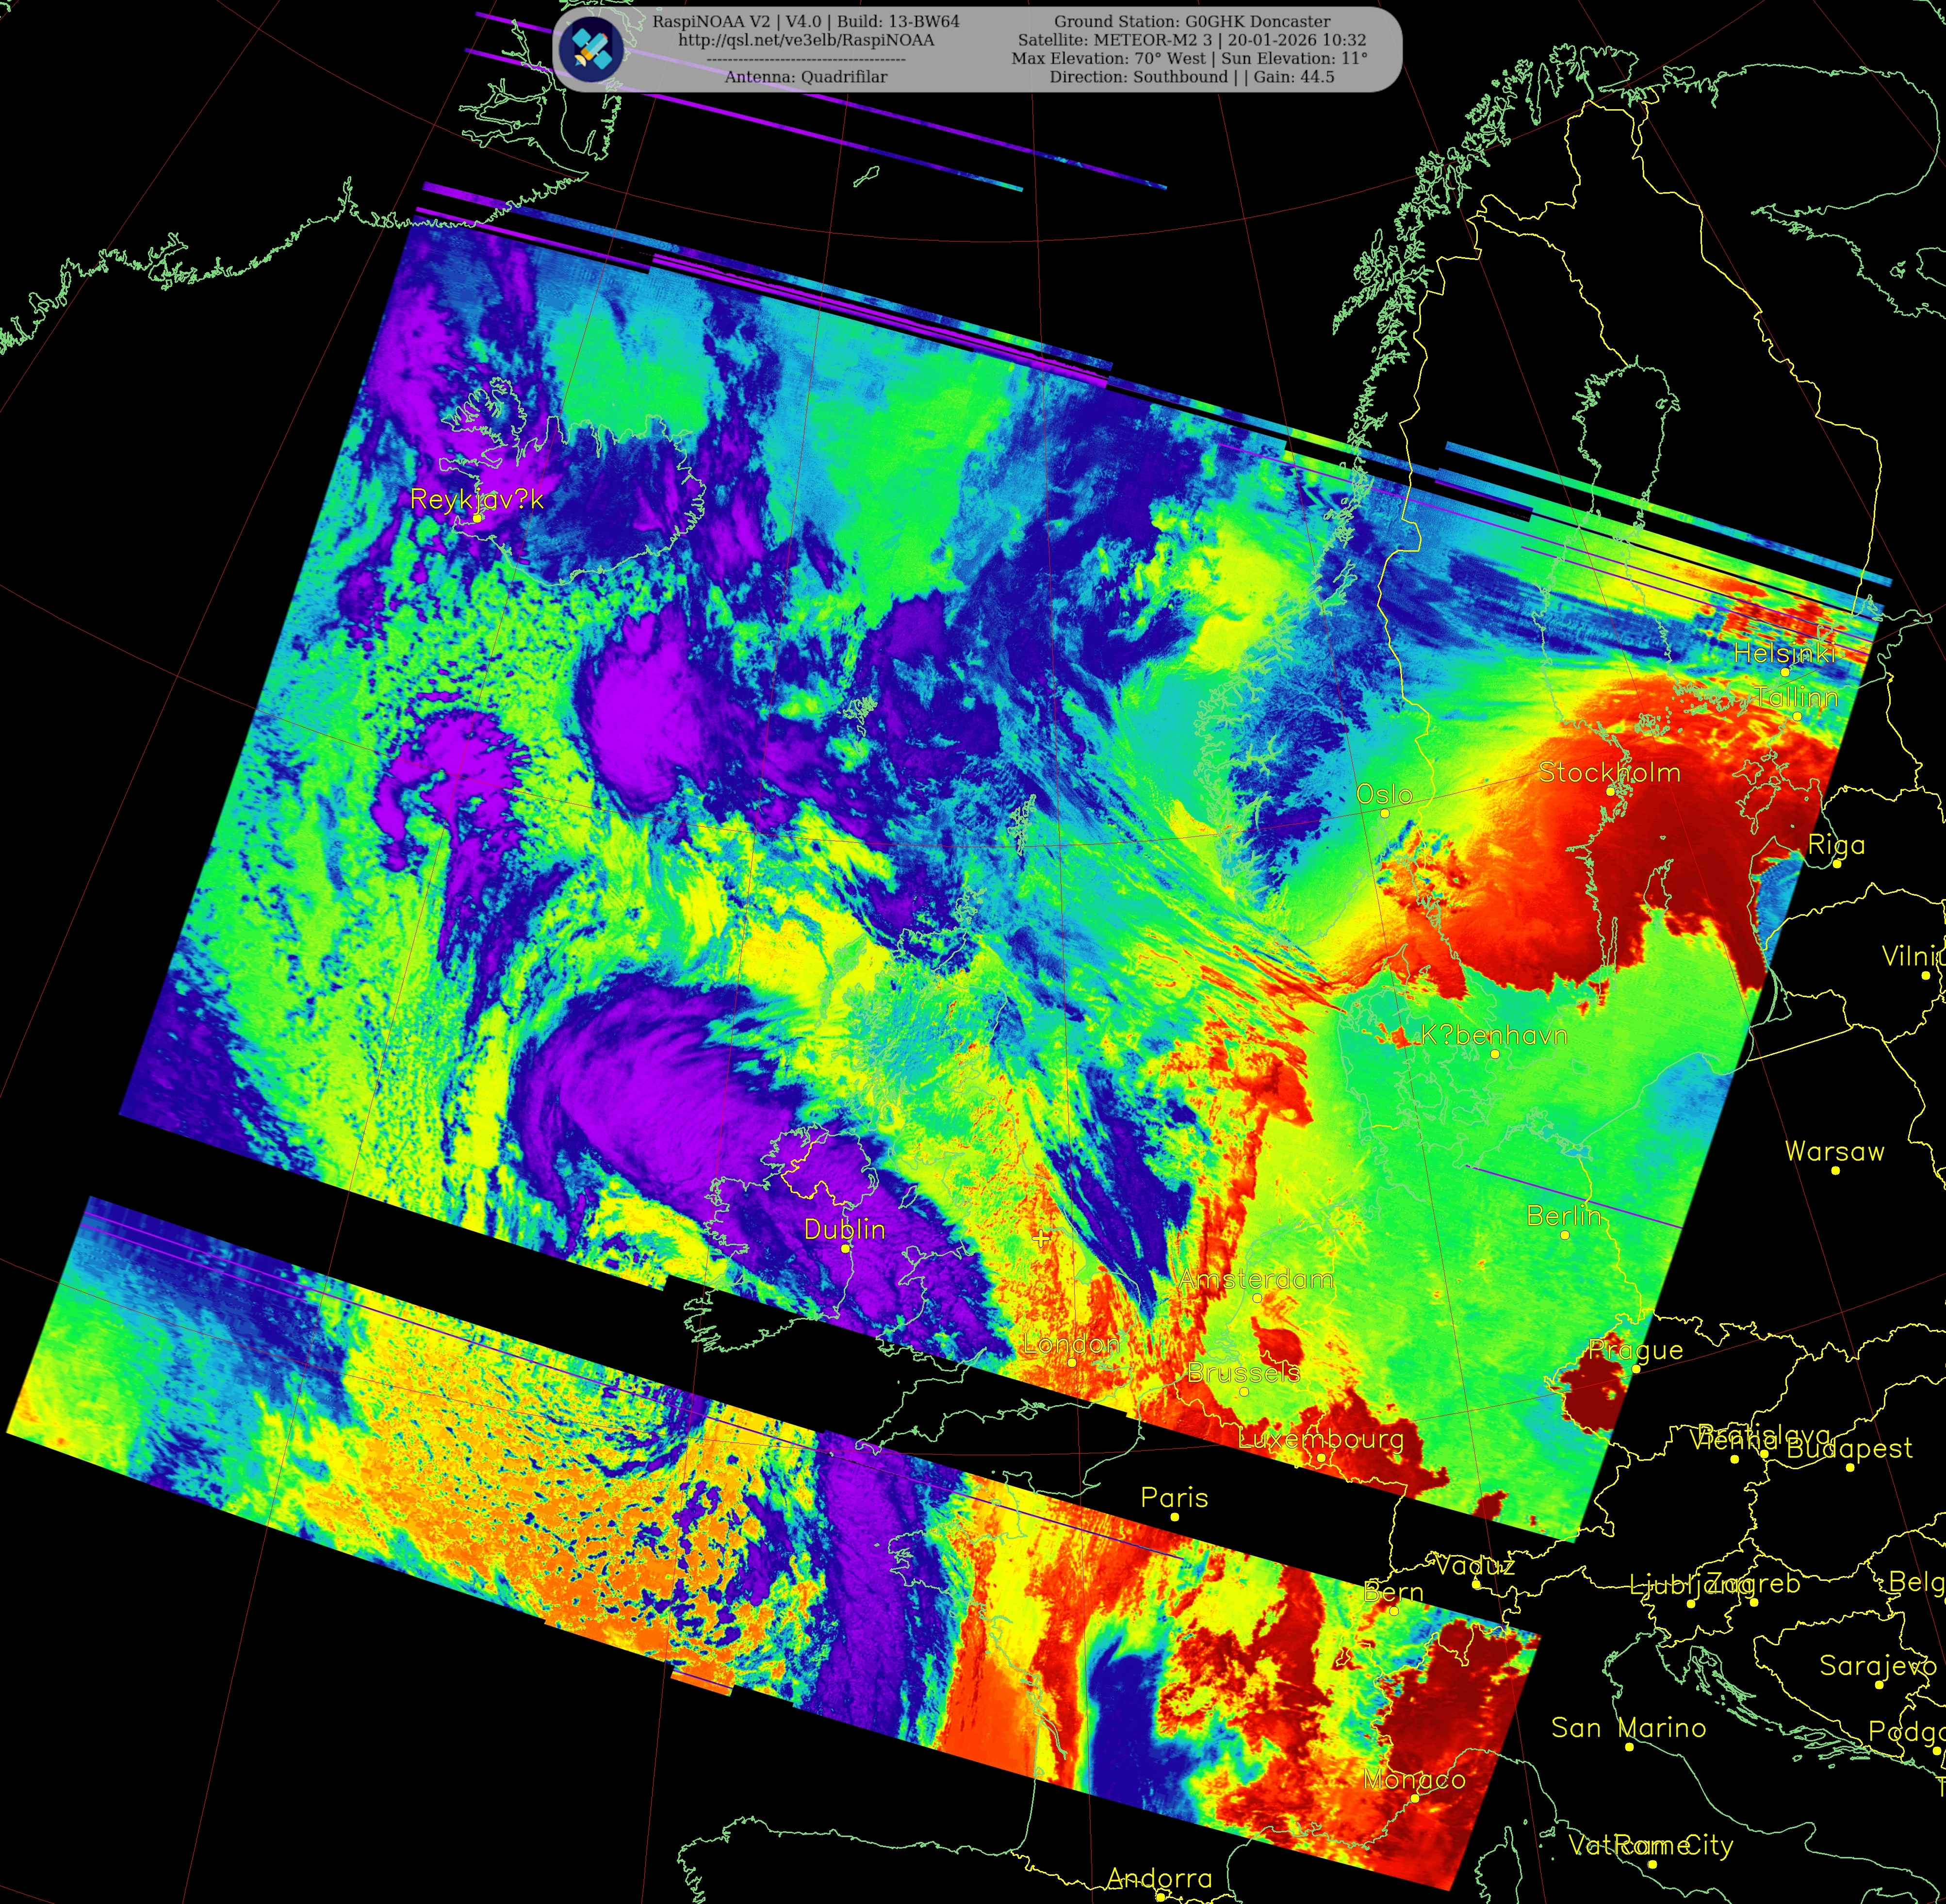Click the Andorra label at bottom

click(x=1159, y=1878)
